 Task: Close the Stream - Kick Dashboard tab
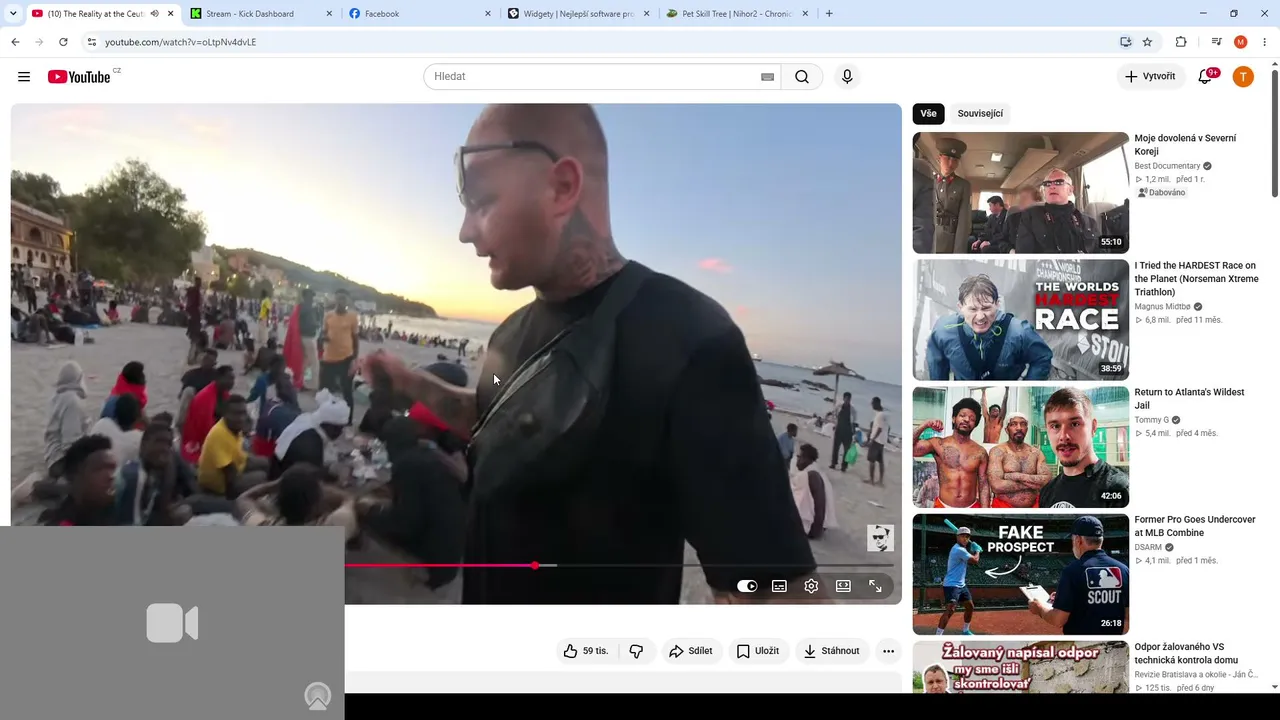[329, 14]
